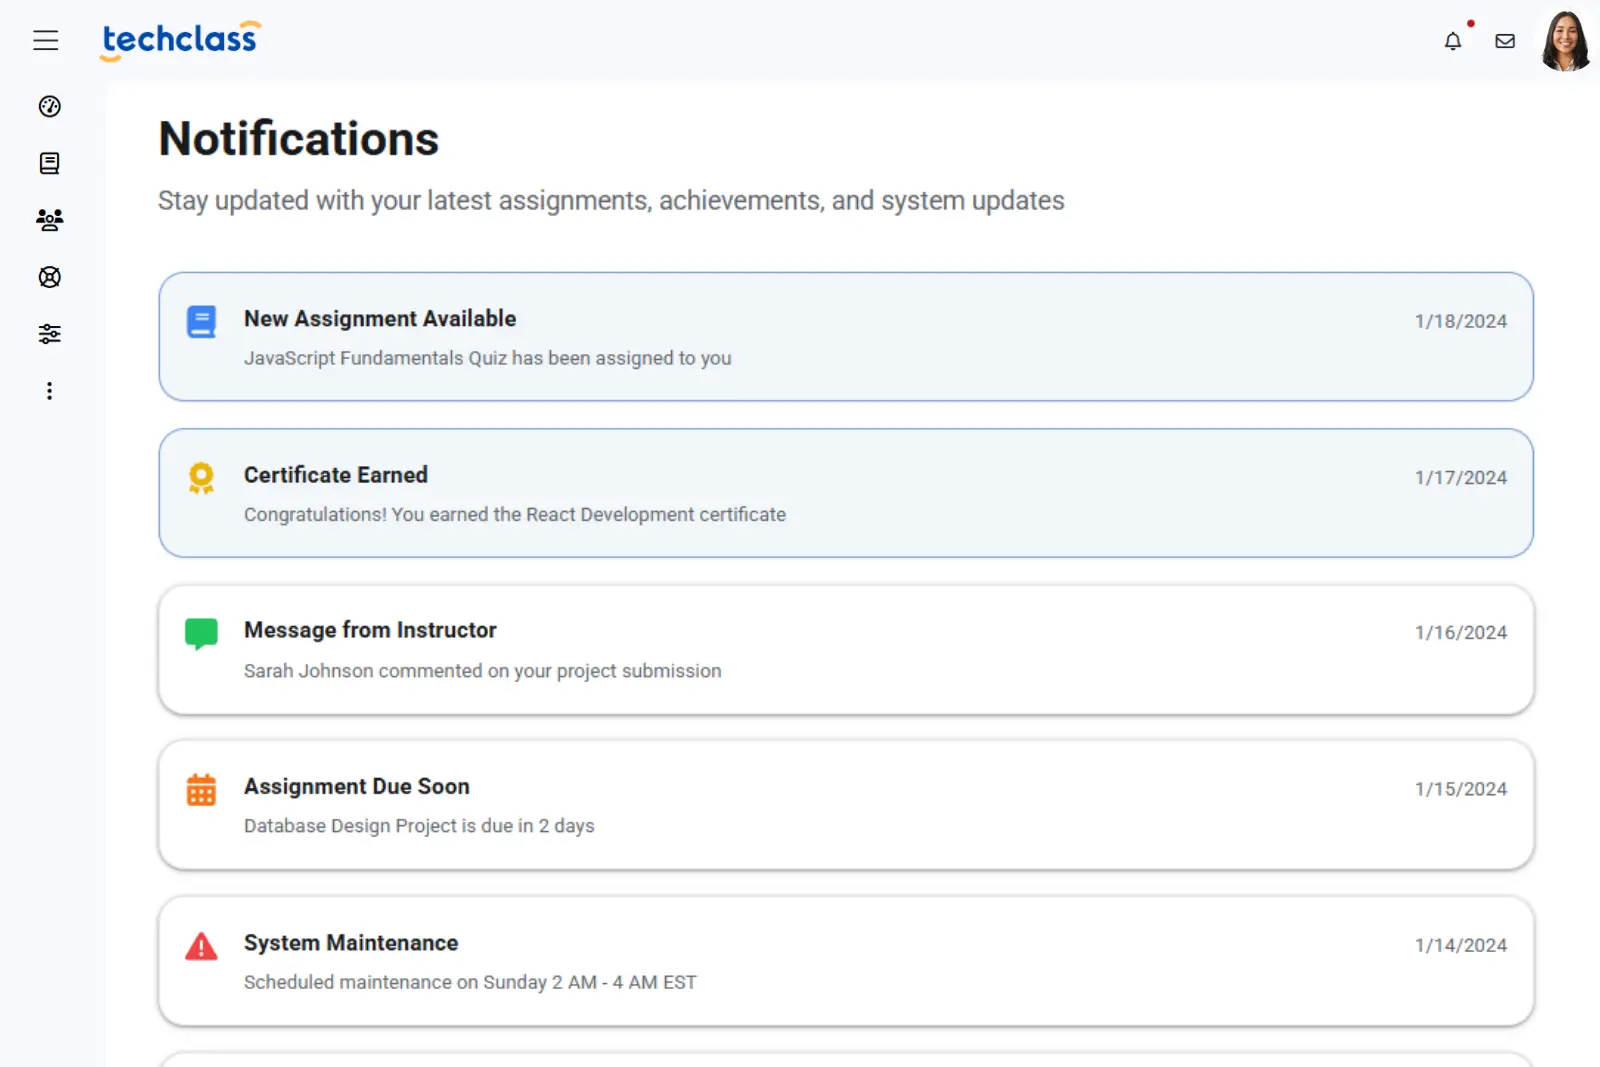The height and width of the screenshot is (1067, 1600).
Task: Click the orange calendar icon on Assignment Due Soon
Action: click(201, 790)
